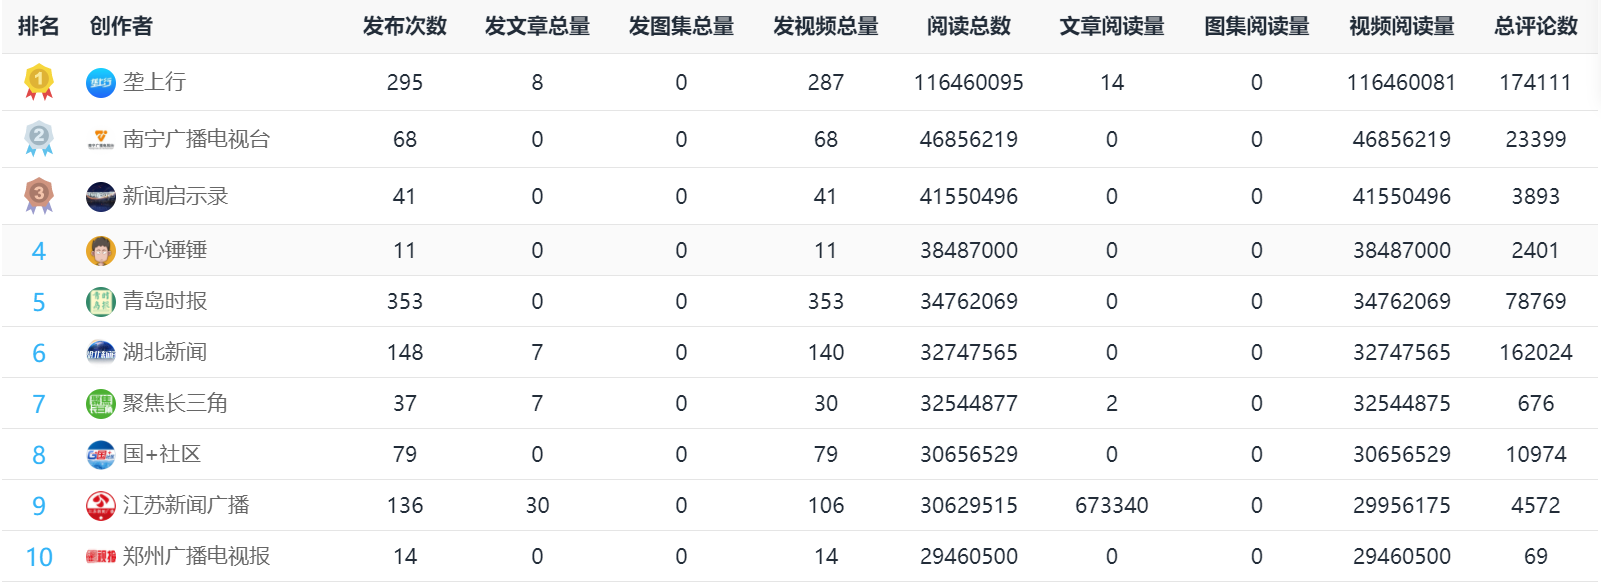Image resolution: width=1601 pixels, height=584 pixels.
Task: Click the avatar icon of 开心锤锤
Action: pos(101,251)
